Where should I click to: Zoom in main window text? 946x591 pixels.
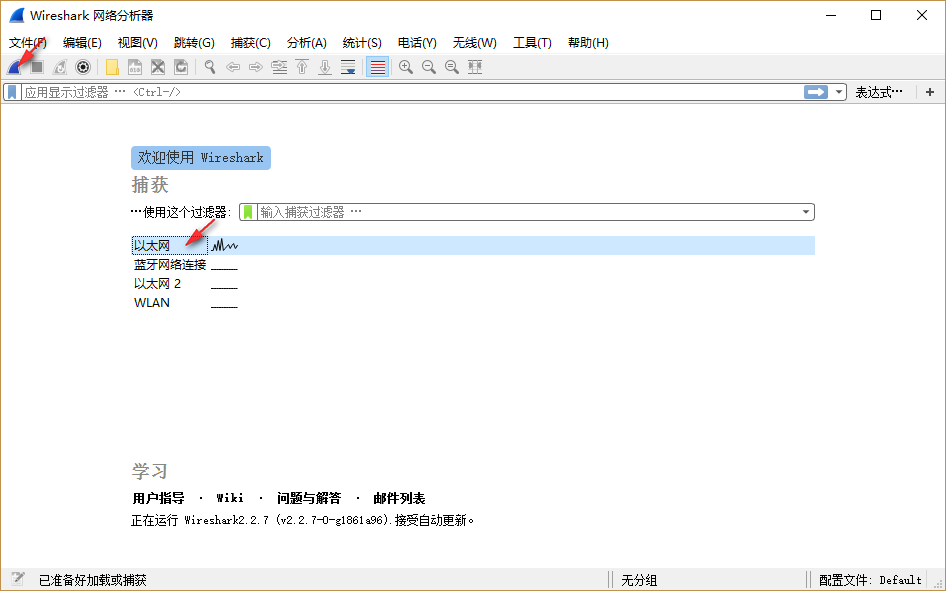406,67
